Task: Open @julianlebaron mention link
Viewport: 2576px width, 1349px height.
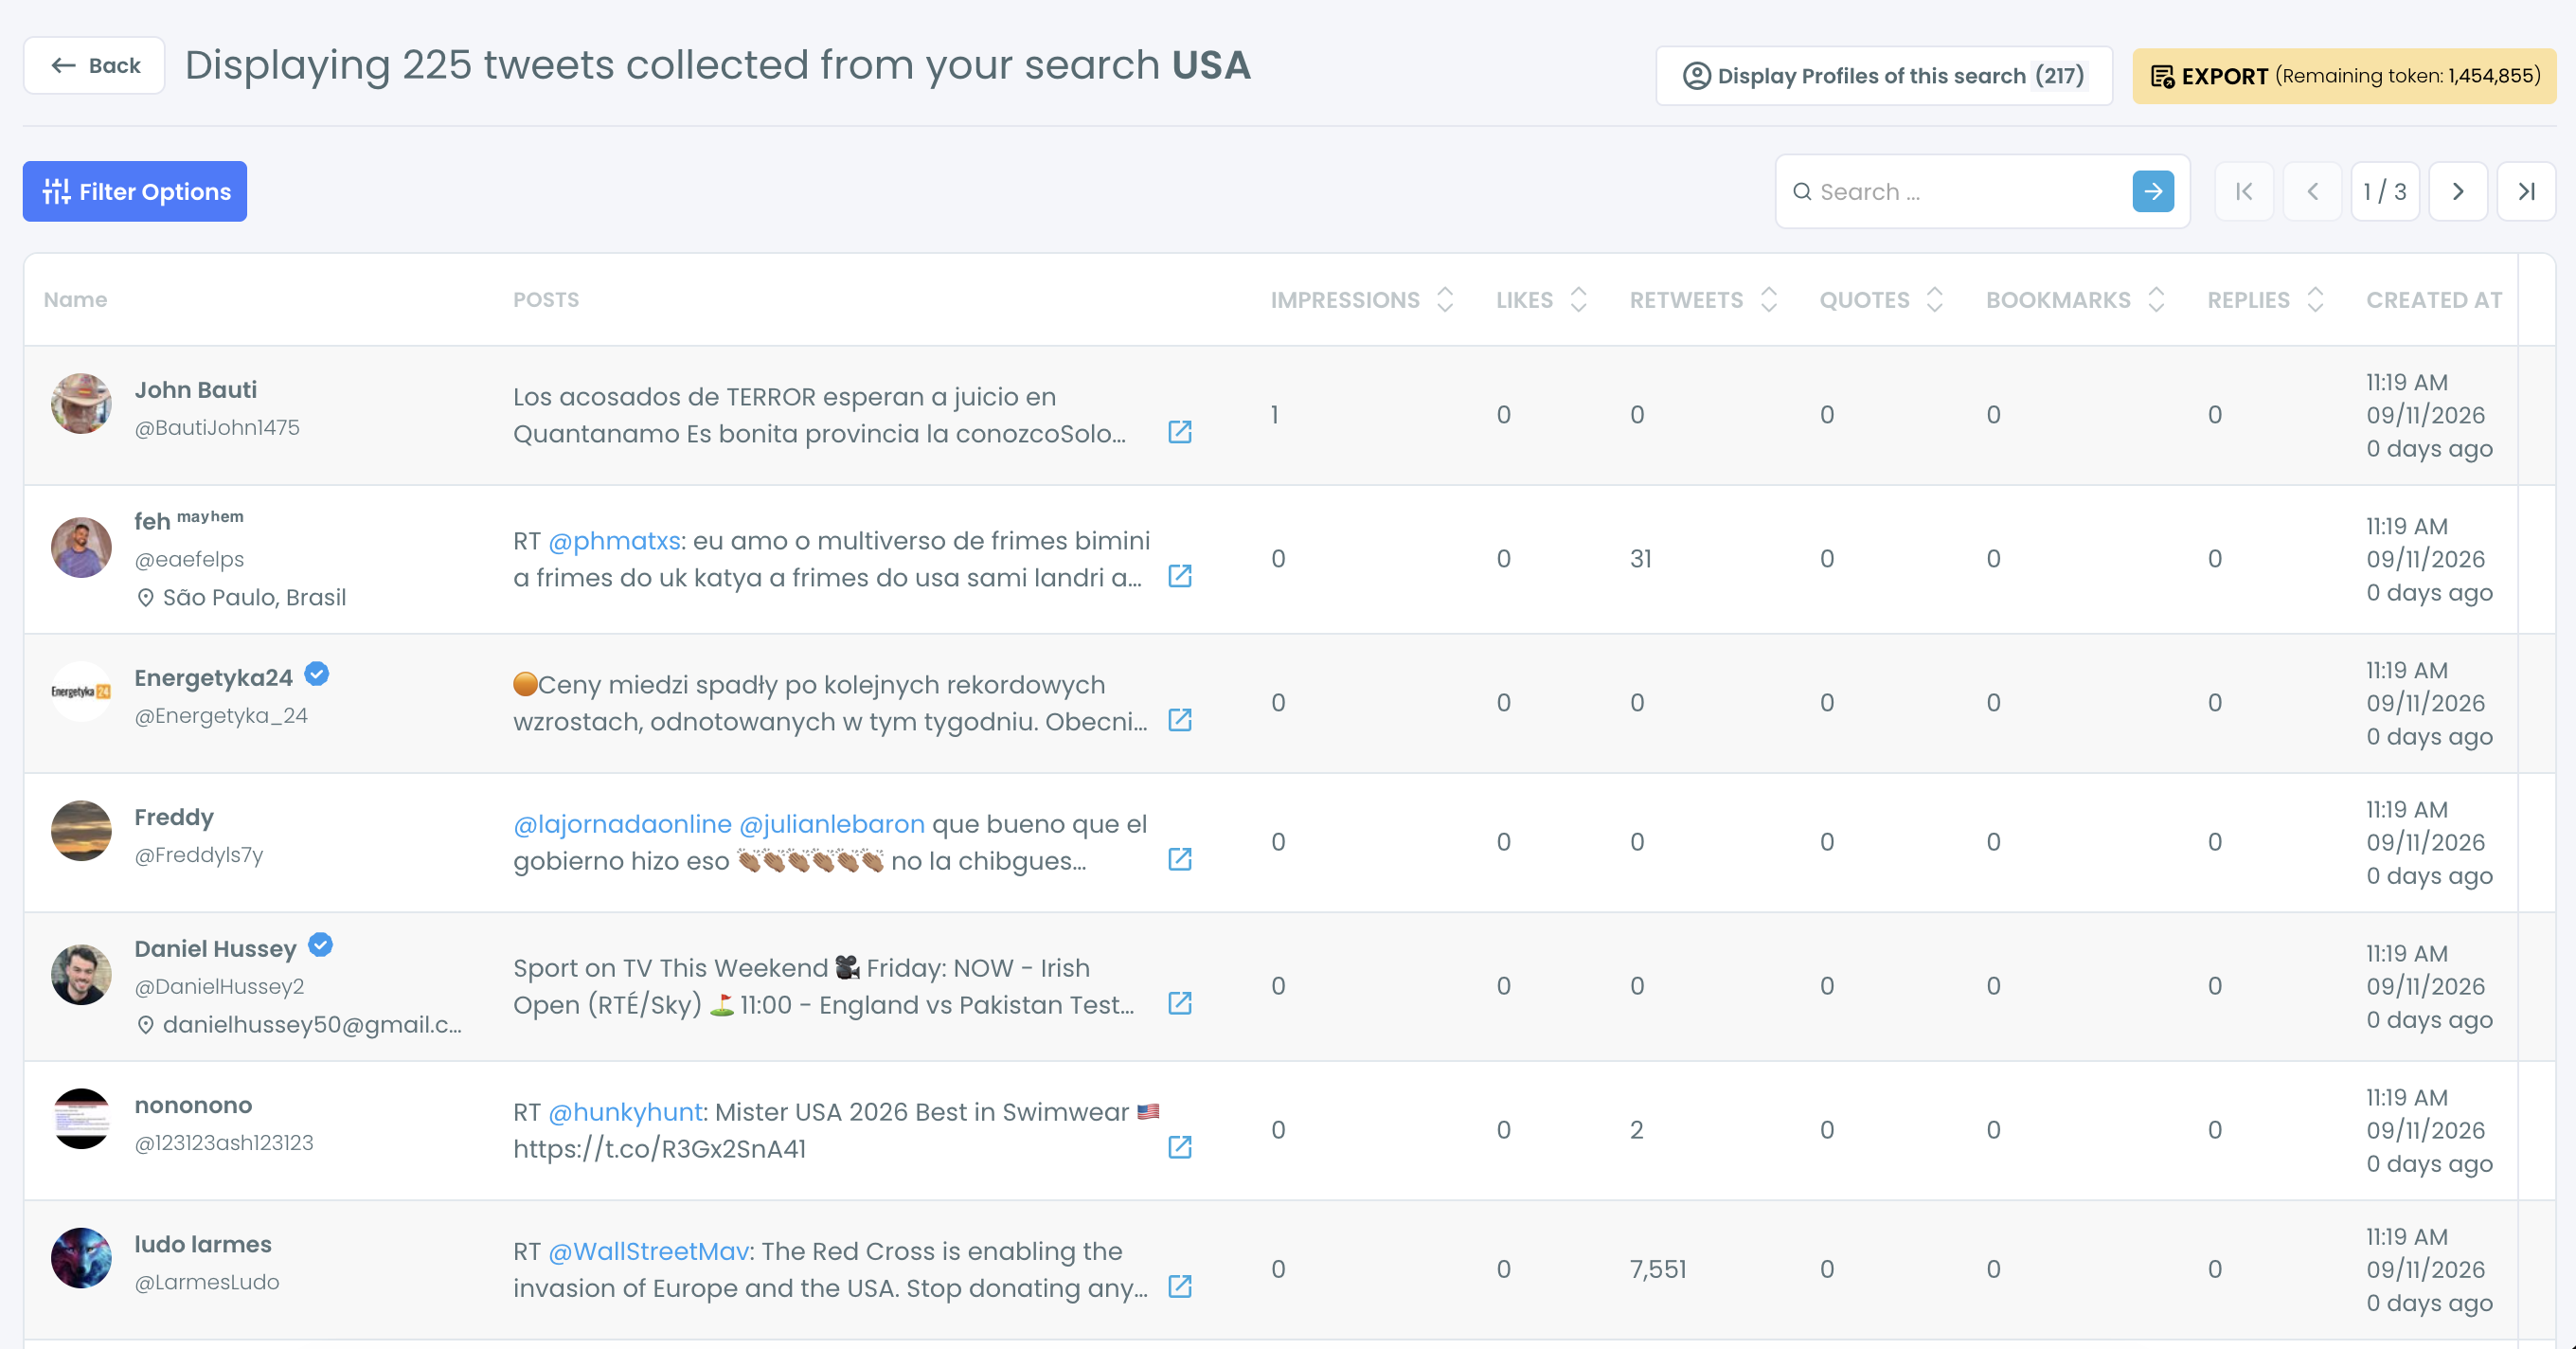Action: coord(832,824)
